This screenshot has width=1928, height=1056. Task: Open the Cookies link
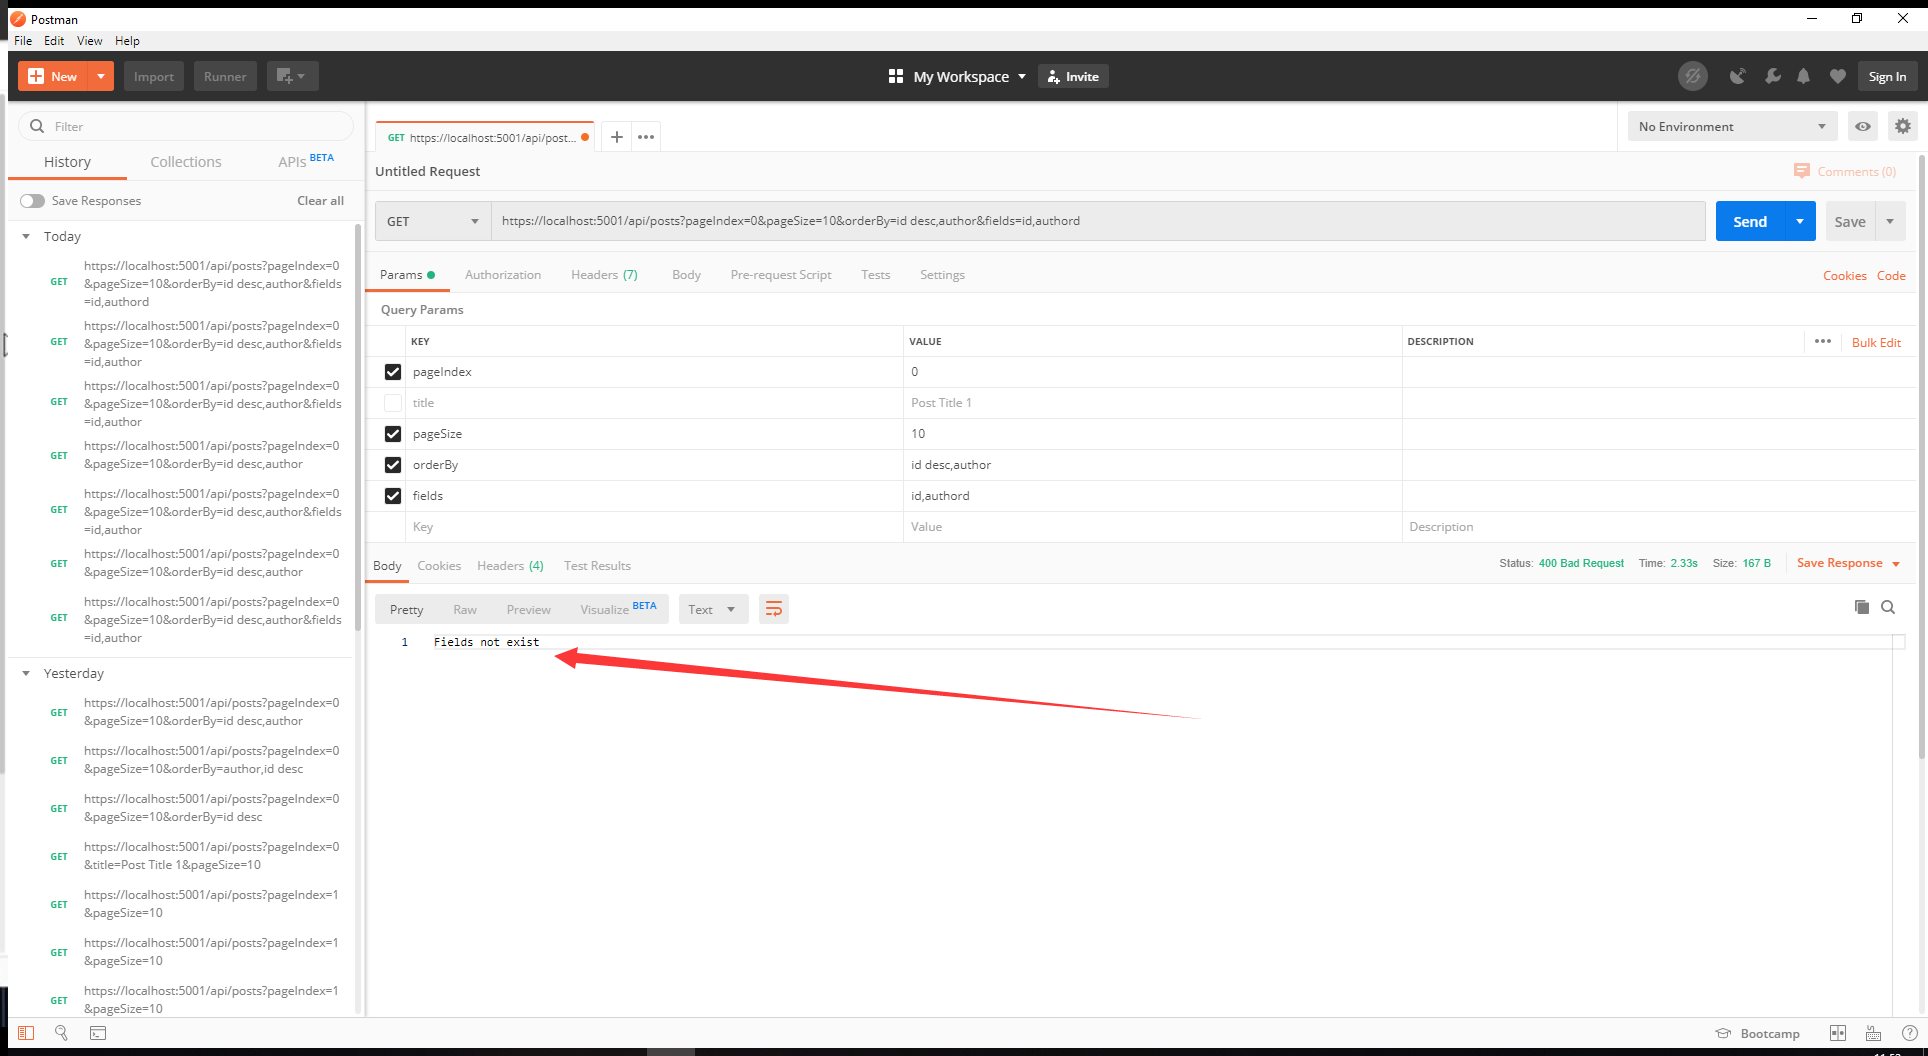pos(1844,275)
